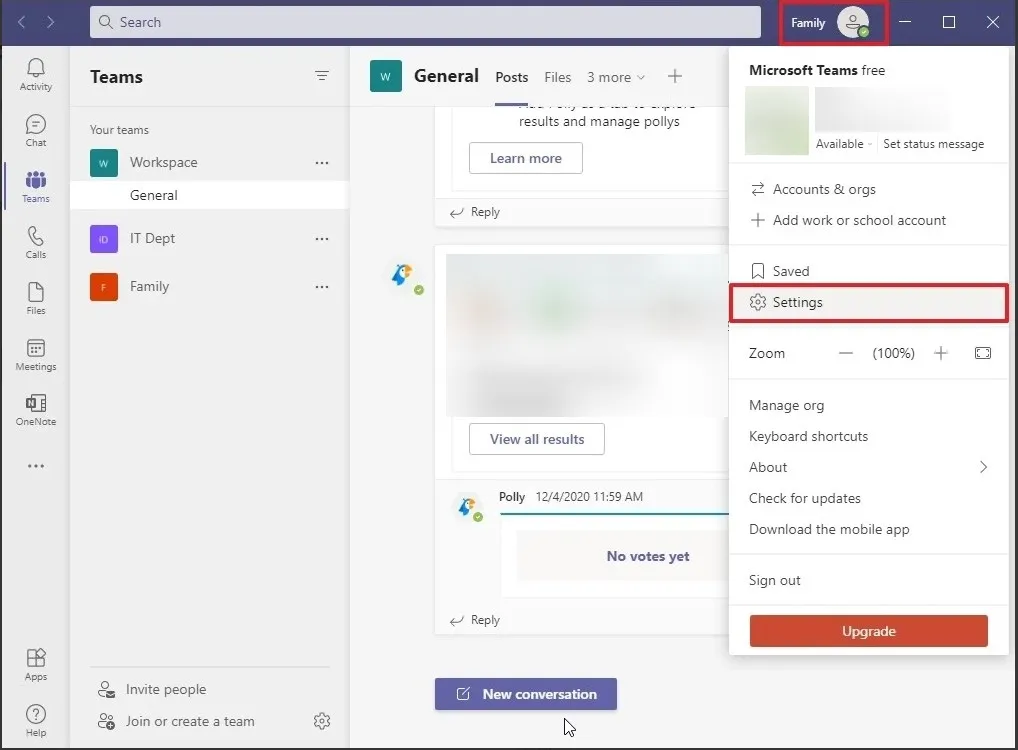
Task: Click Invite people
Action: click(152, 689)
